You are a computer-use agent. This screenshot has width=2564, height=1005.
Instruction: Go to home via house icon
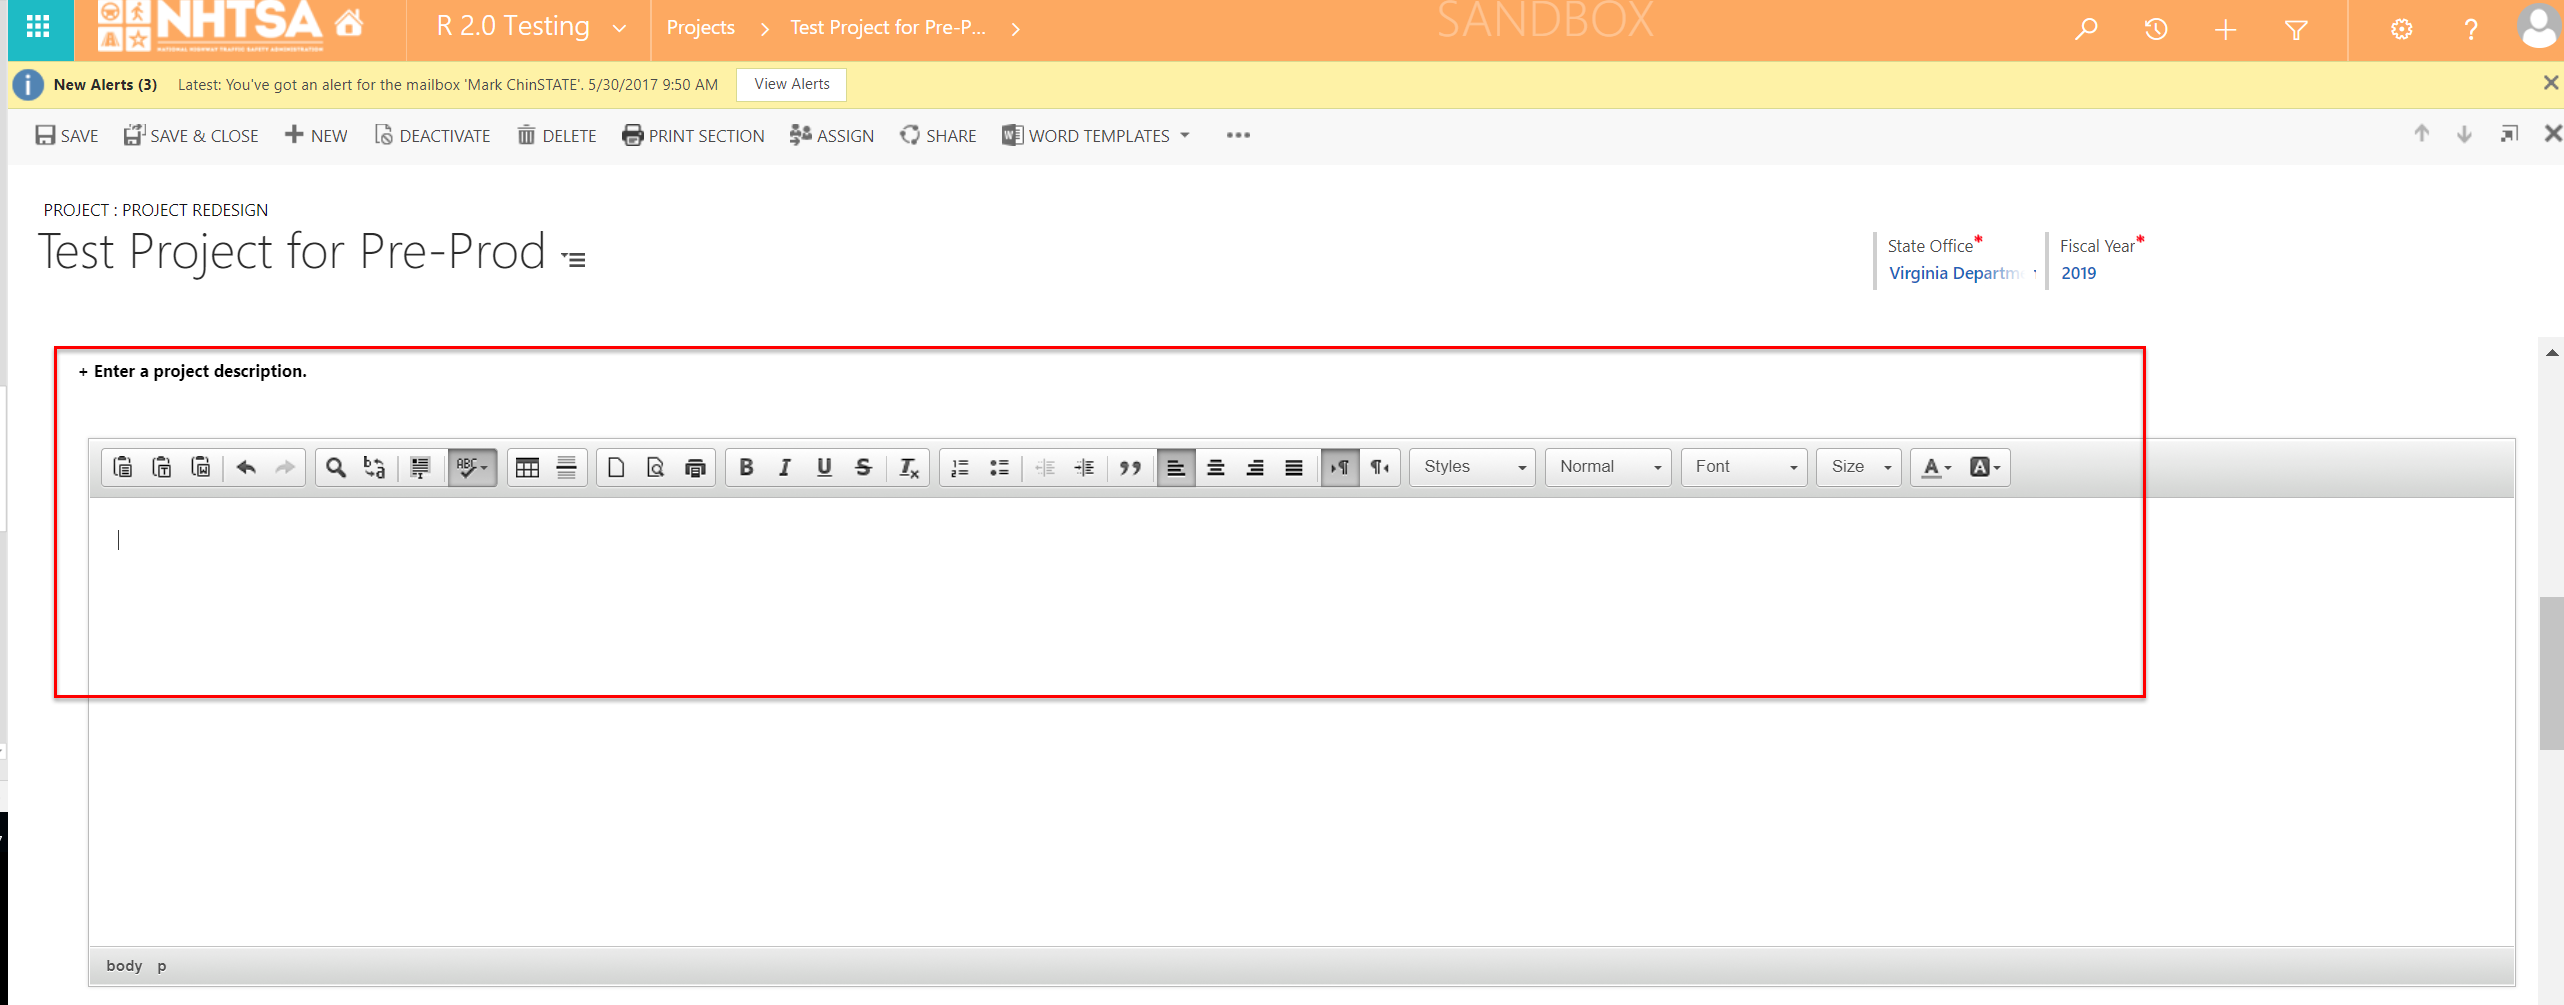click(349, 23)
